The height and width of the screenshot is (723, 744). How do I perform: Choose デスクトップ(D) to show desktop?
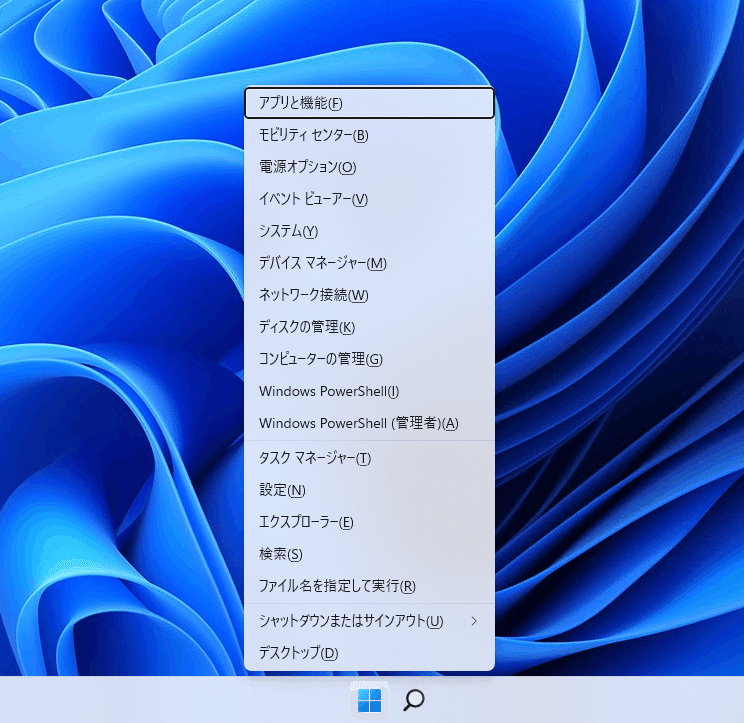click(x=369, y=653)
